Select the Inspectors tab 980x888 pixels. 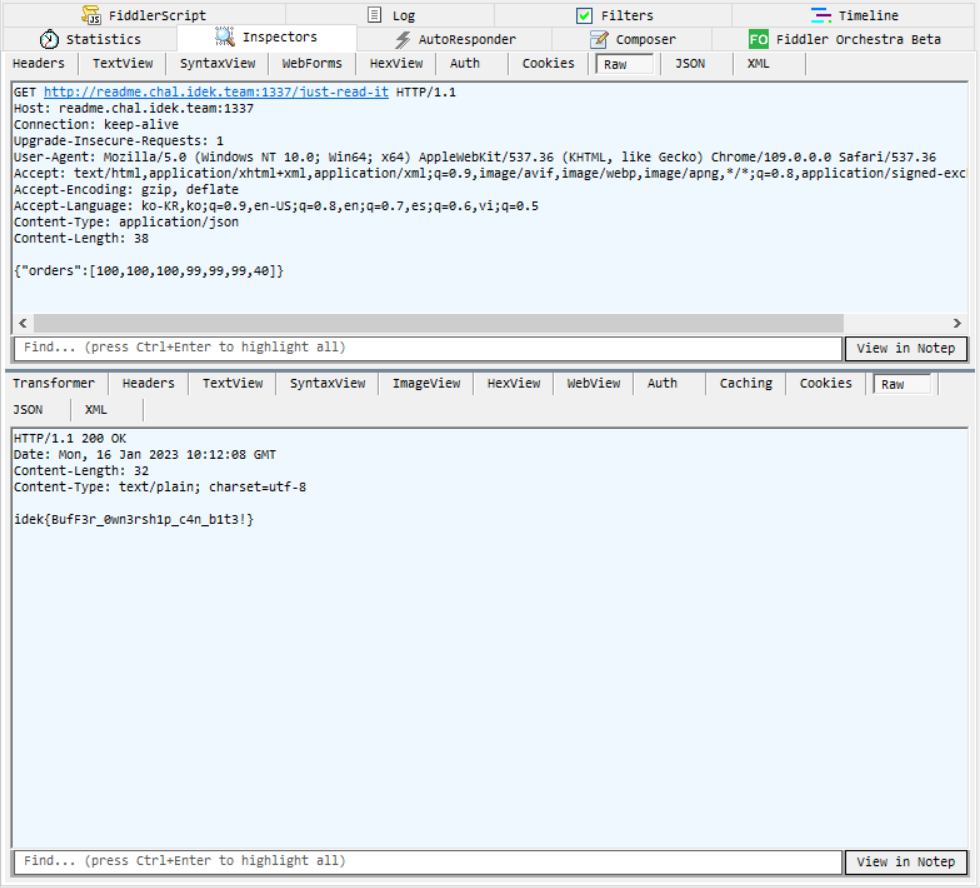pos(267,37)
